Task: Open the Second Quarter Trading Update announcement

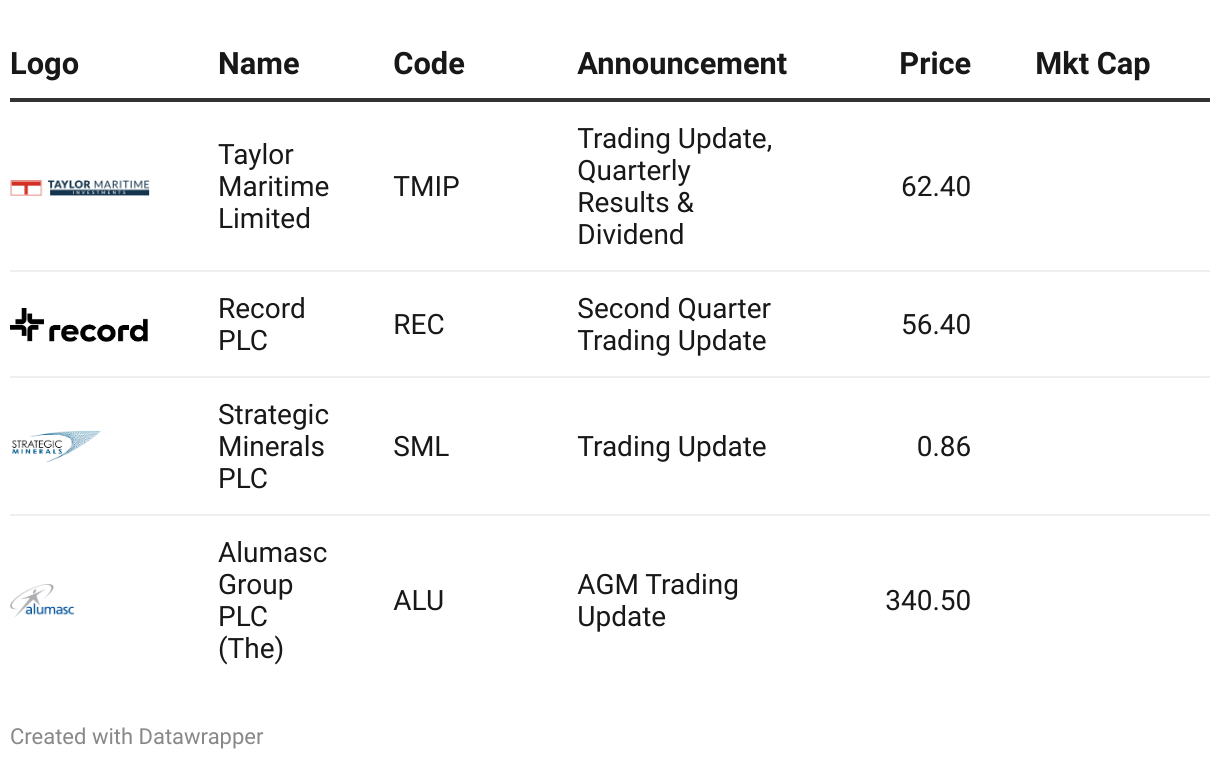Action: coord(673,325)
